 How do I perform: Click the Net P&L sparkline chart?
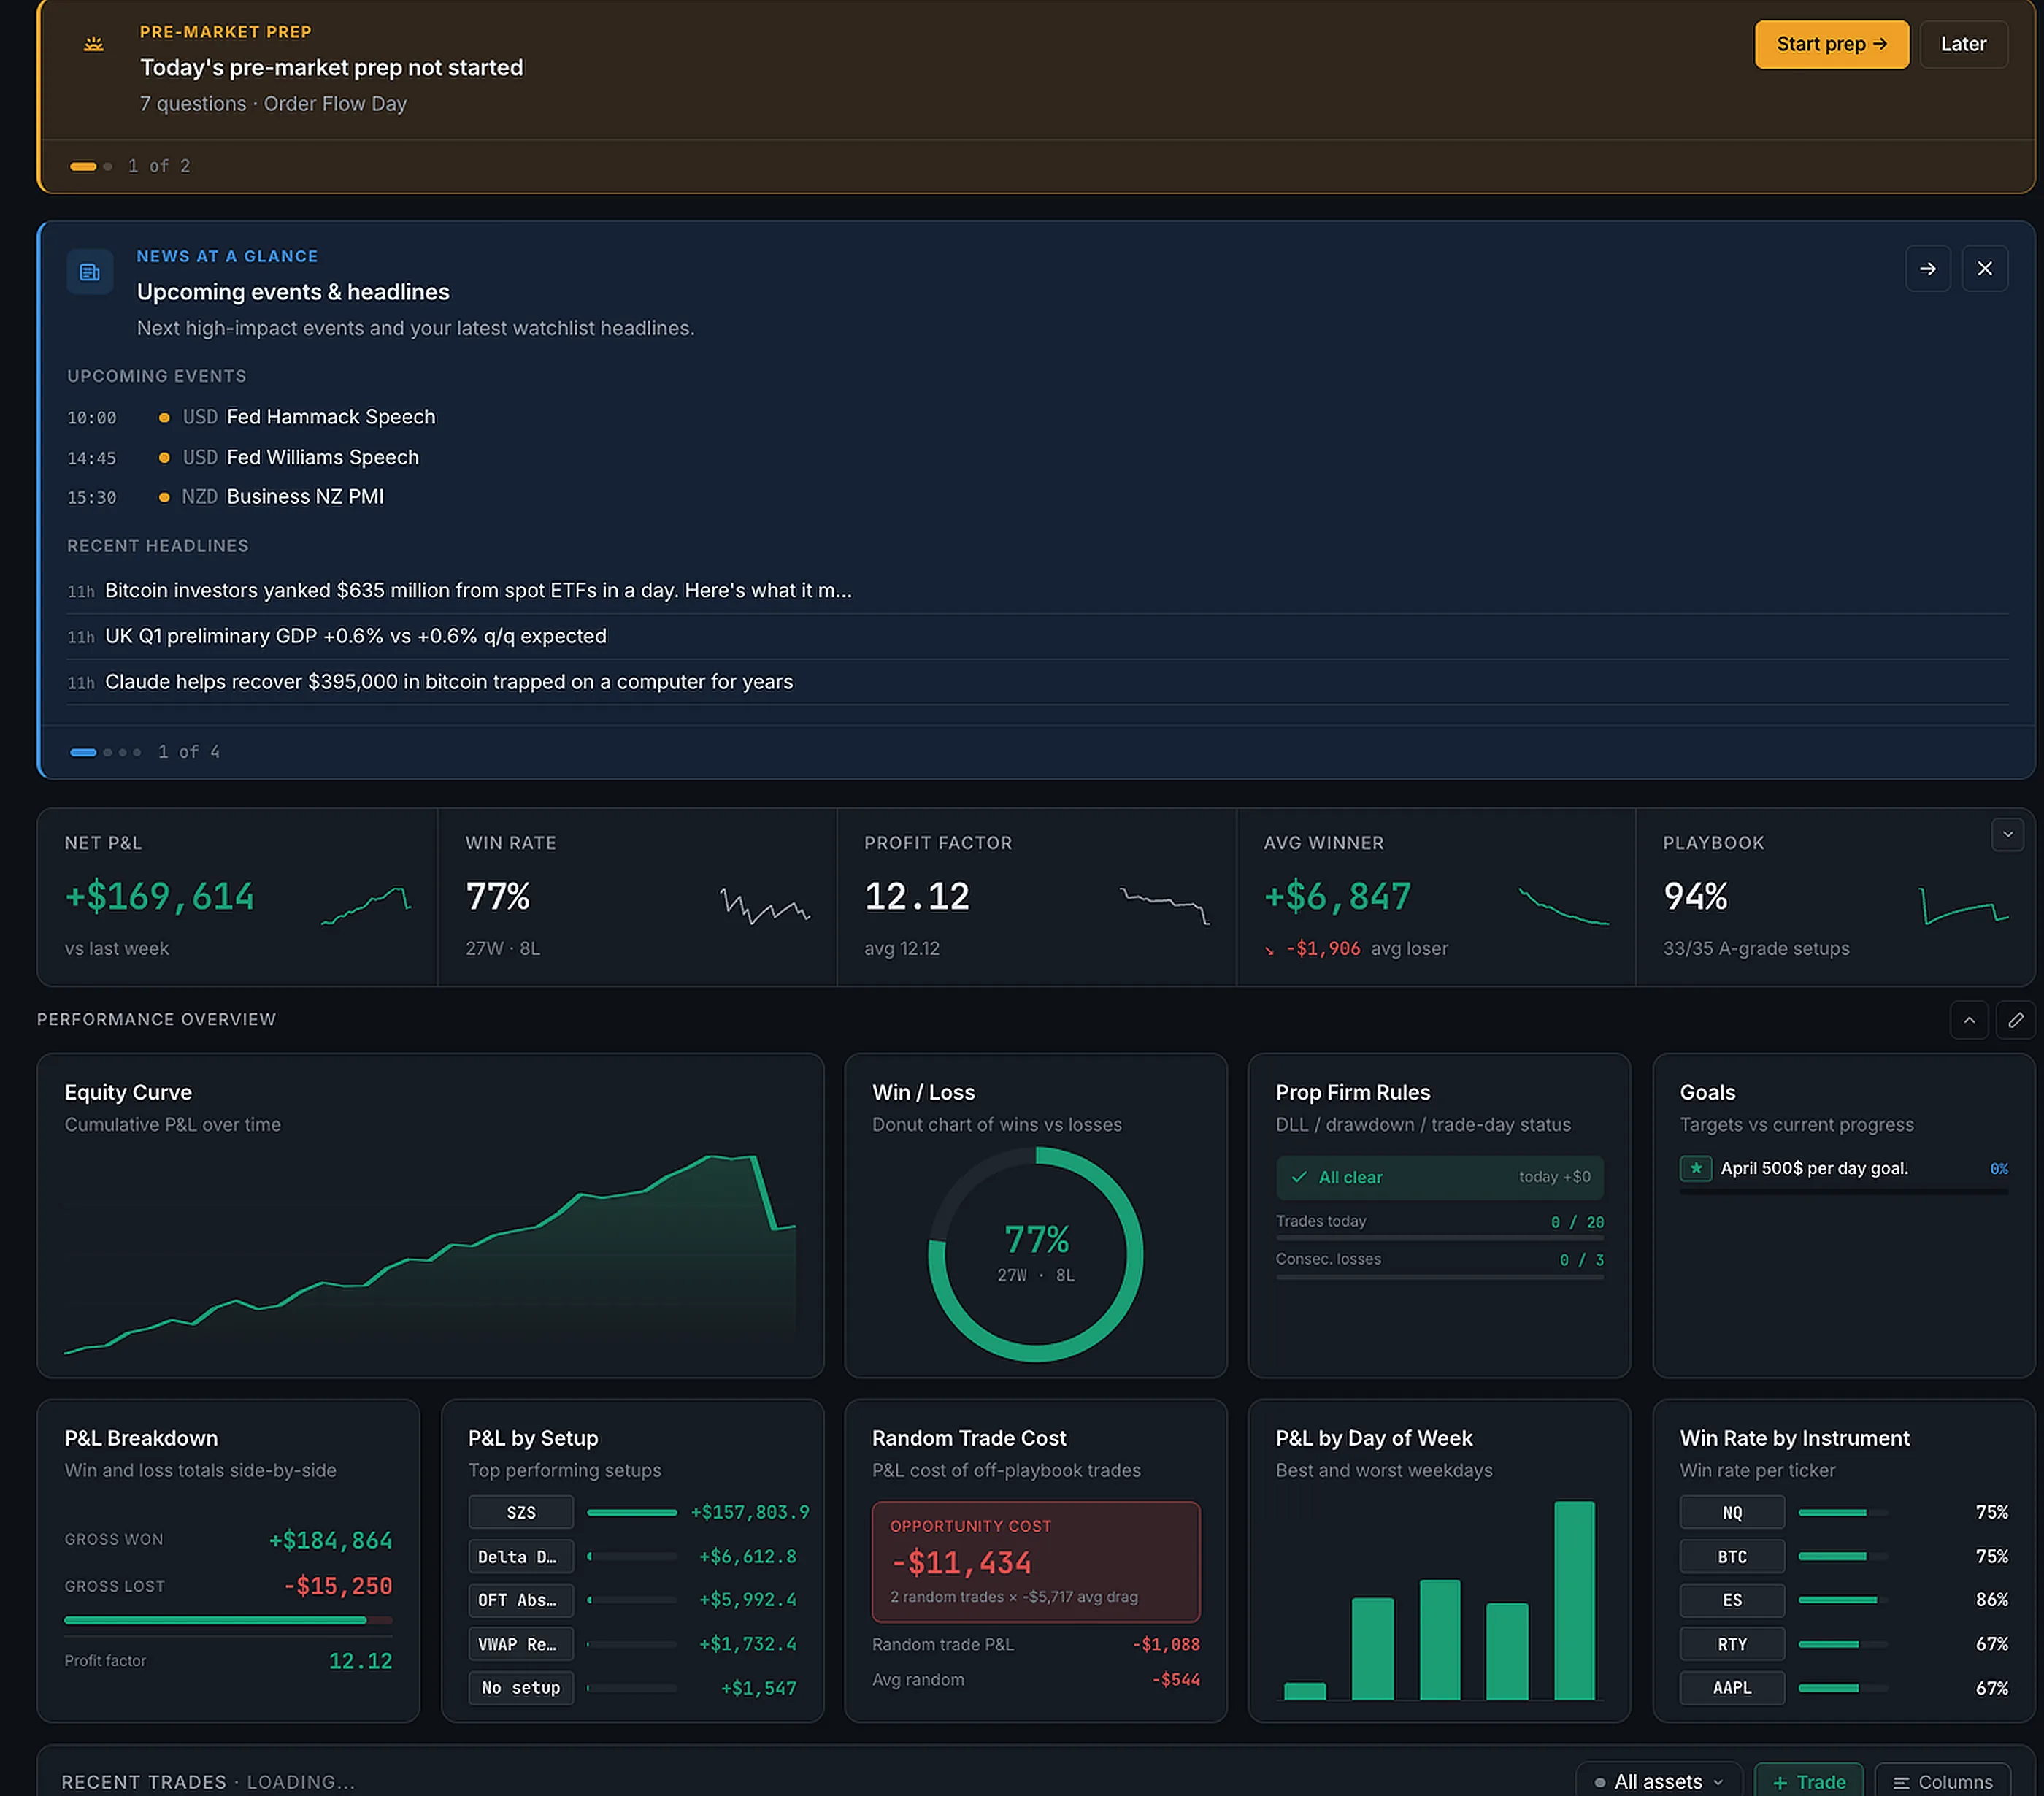coord(365,906)
